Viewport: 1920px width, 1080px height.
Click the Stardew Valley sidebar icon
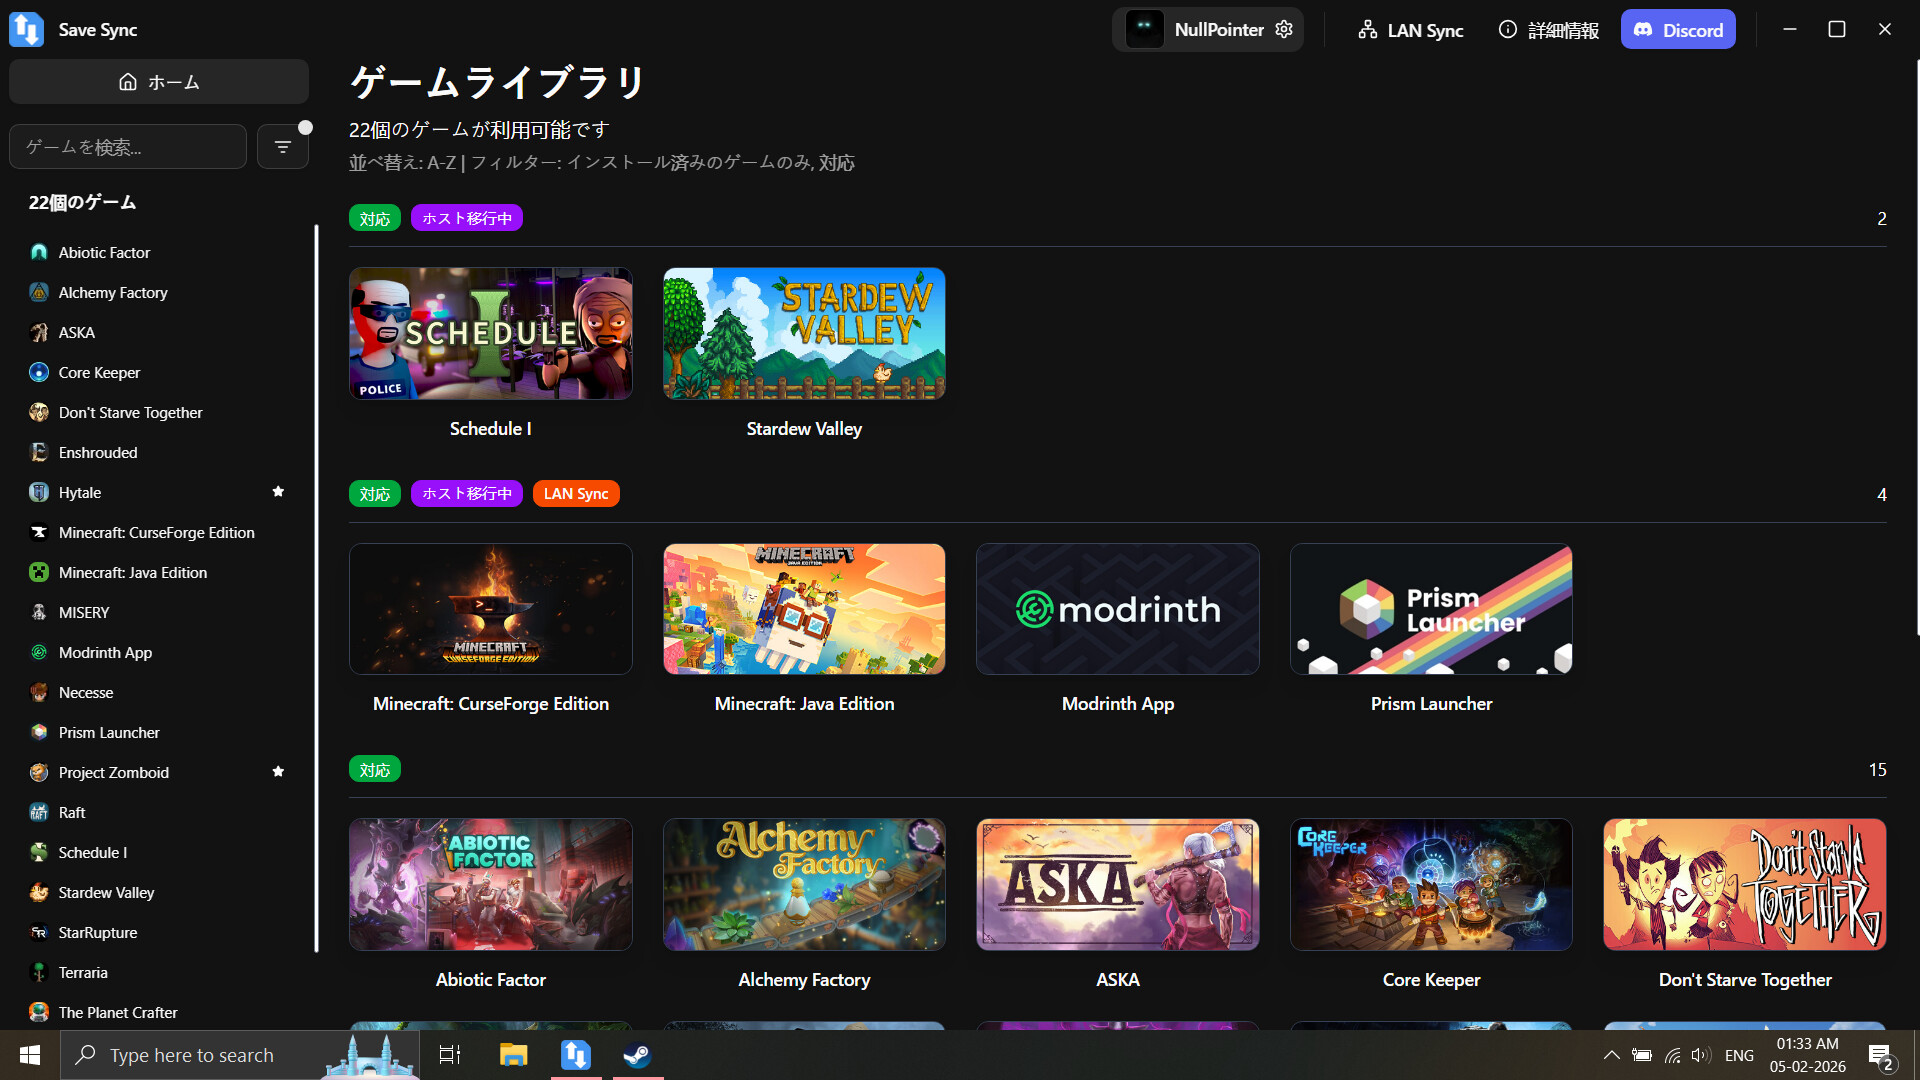coord(39,892)
